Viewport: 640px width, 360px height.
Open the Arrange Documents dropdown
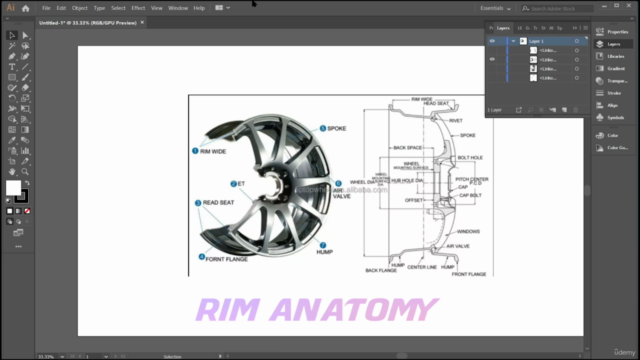pyautogui.click(x=222, y=8)
